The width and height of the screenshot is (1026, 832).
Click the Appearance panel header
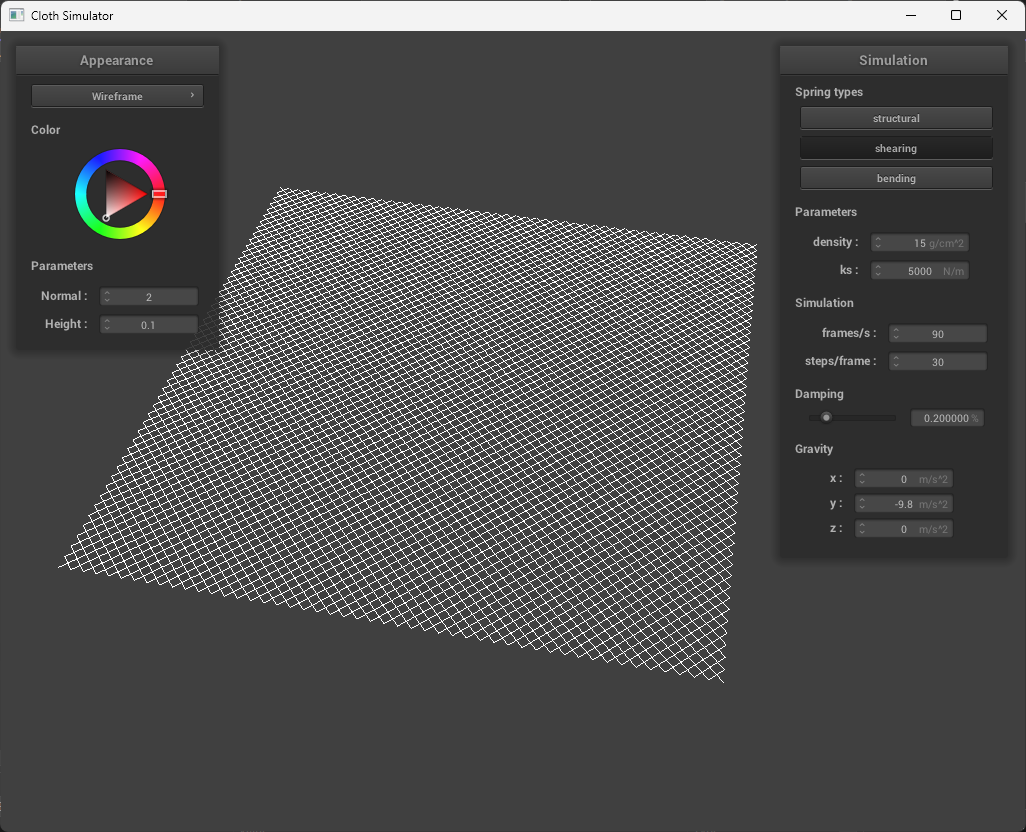[x=116, y=60]
